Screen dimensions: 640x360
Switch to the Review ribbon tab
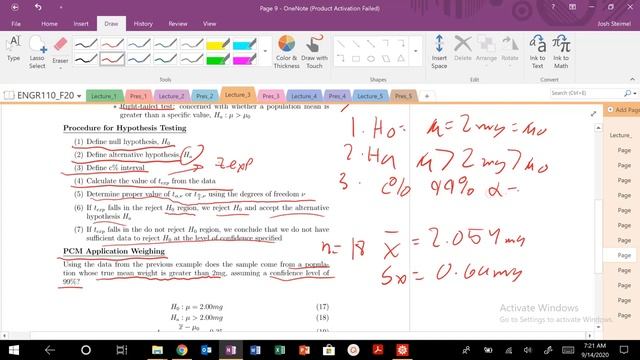tap(178, 24)
